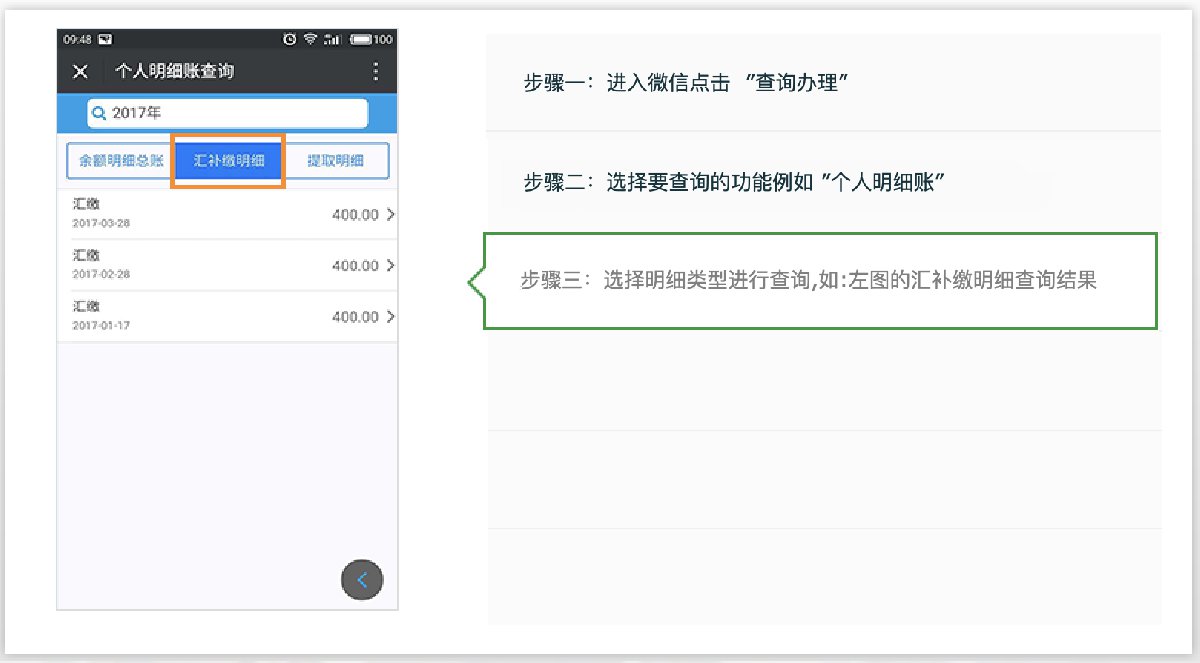Tap the notification icon beside 09:48

point(105,39)
